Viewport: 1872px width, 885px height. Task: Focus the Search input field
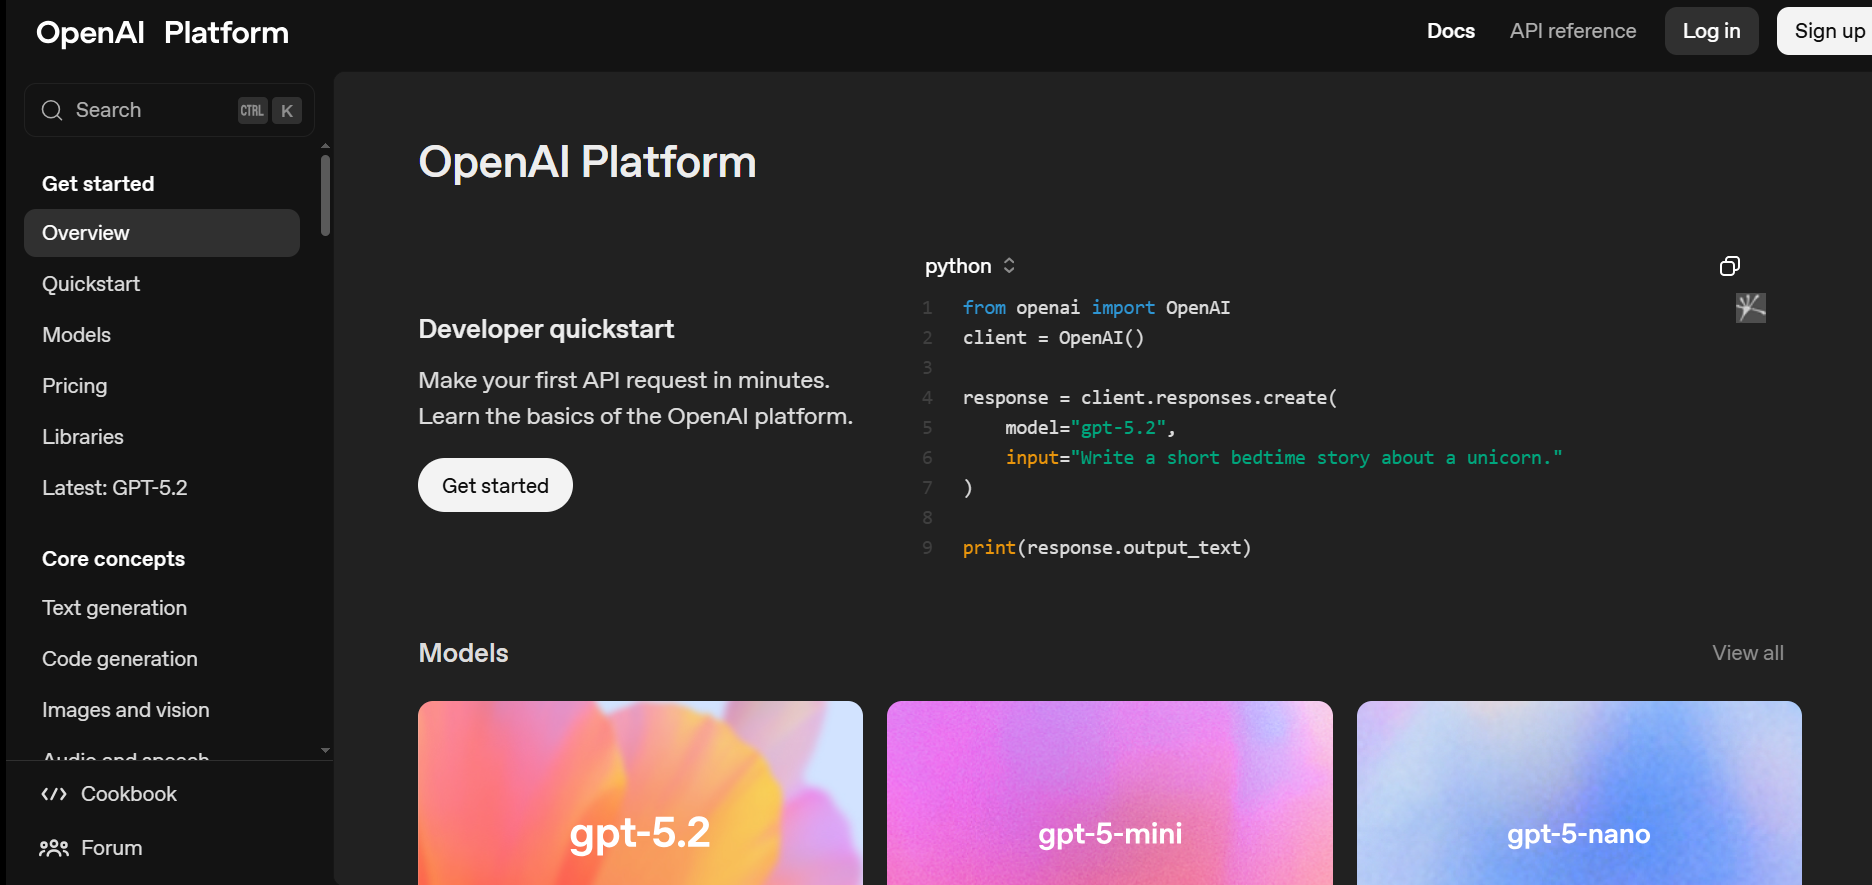(150, 110)
